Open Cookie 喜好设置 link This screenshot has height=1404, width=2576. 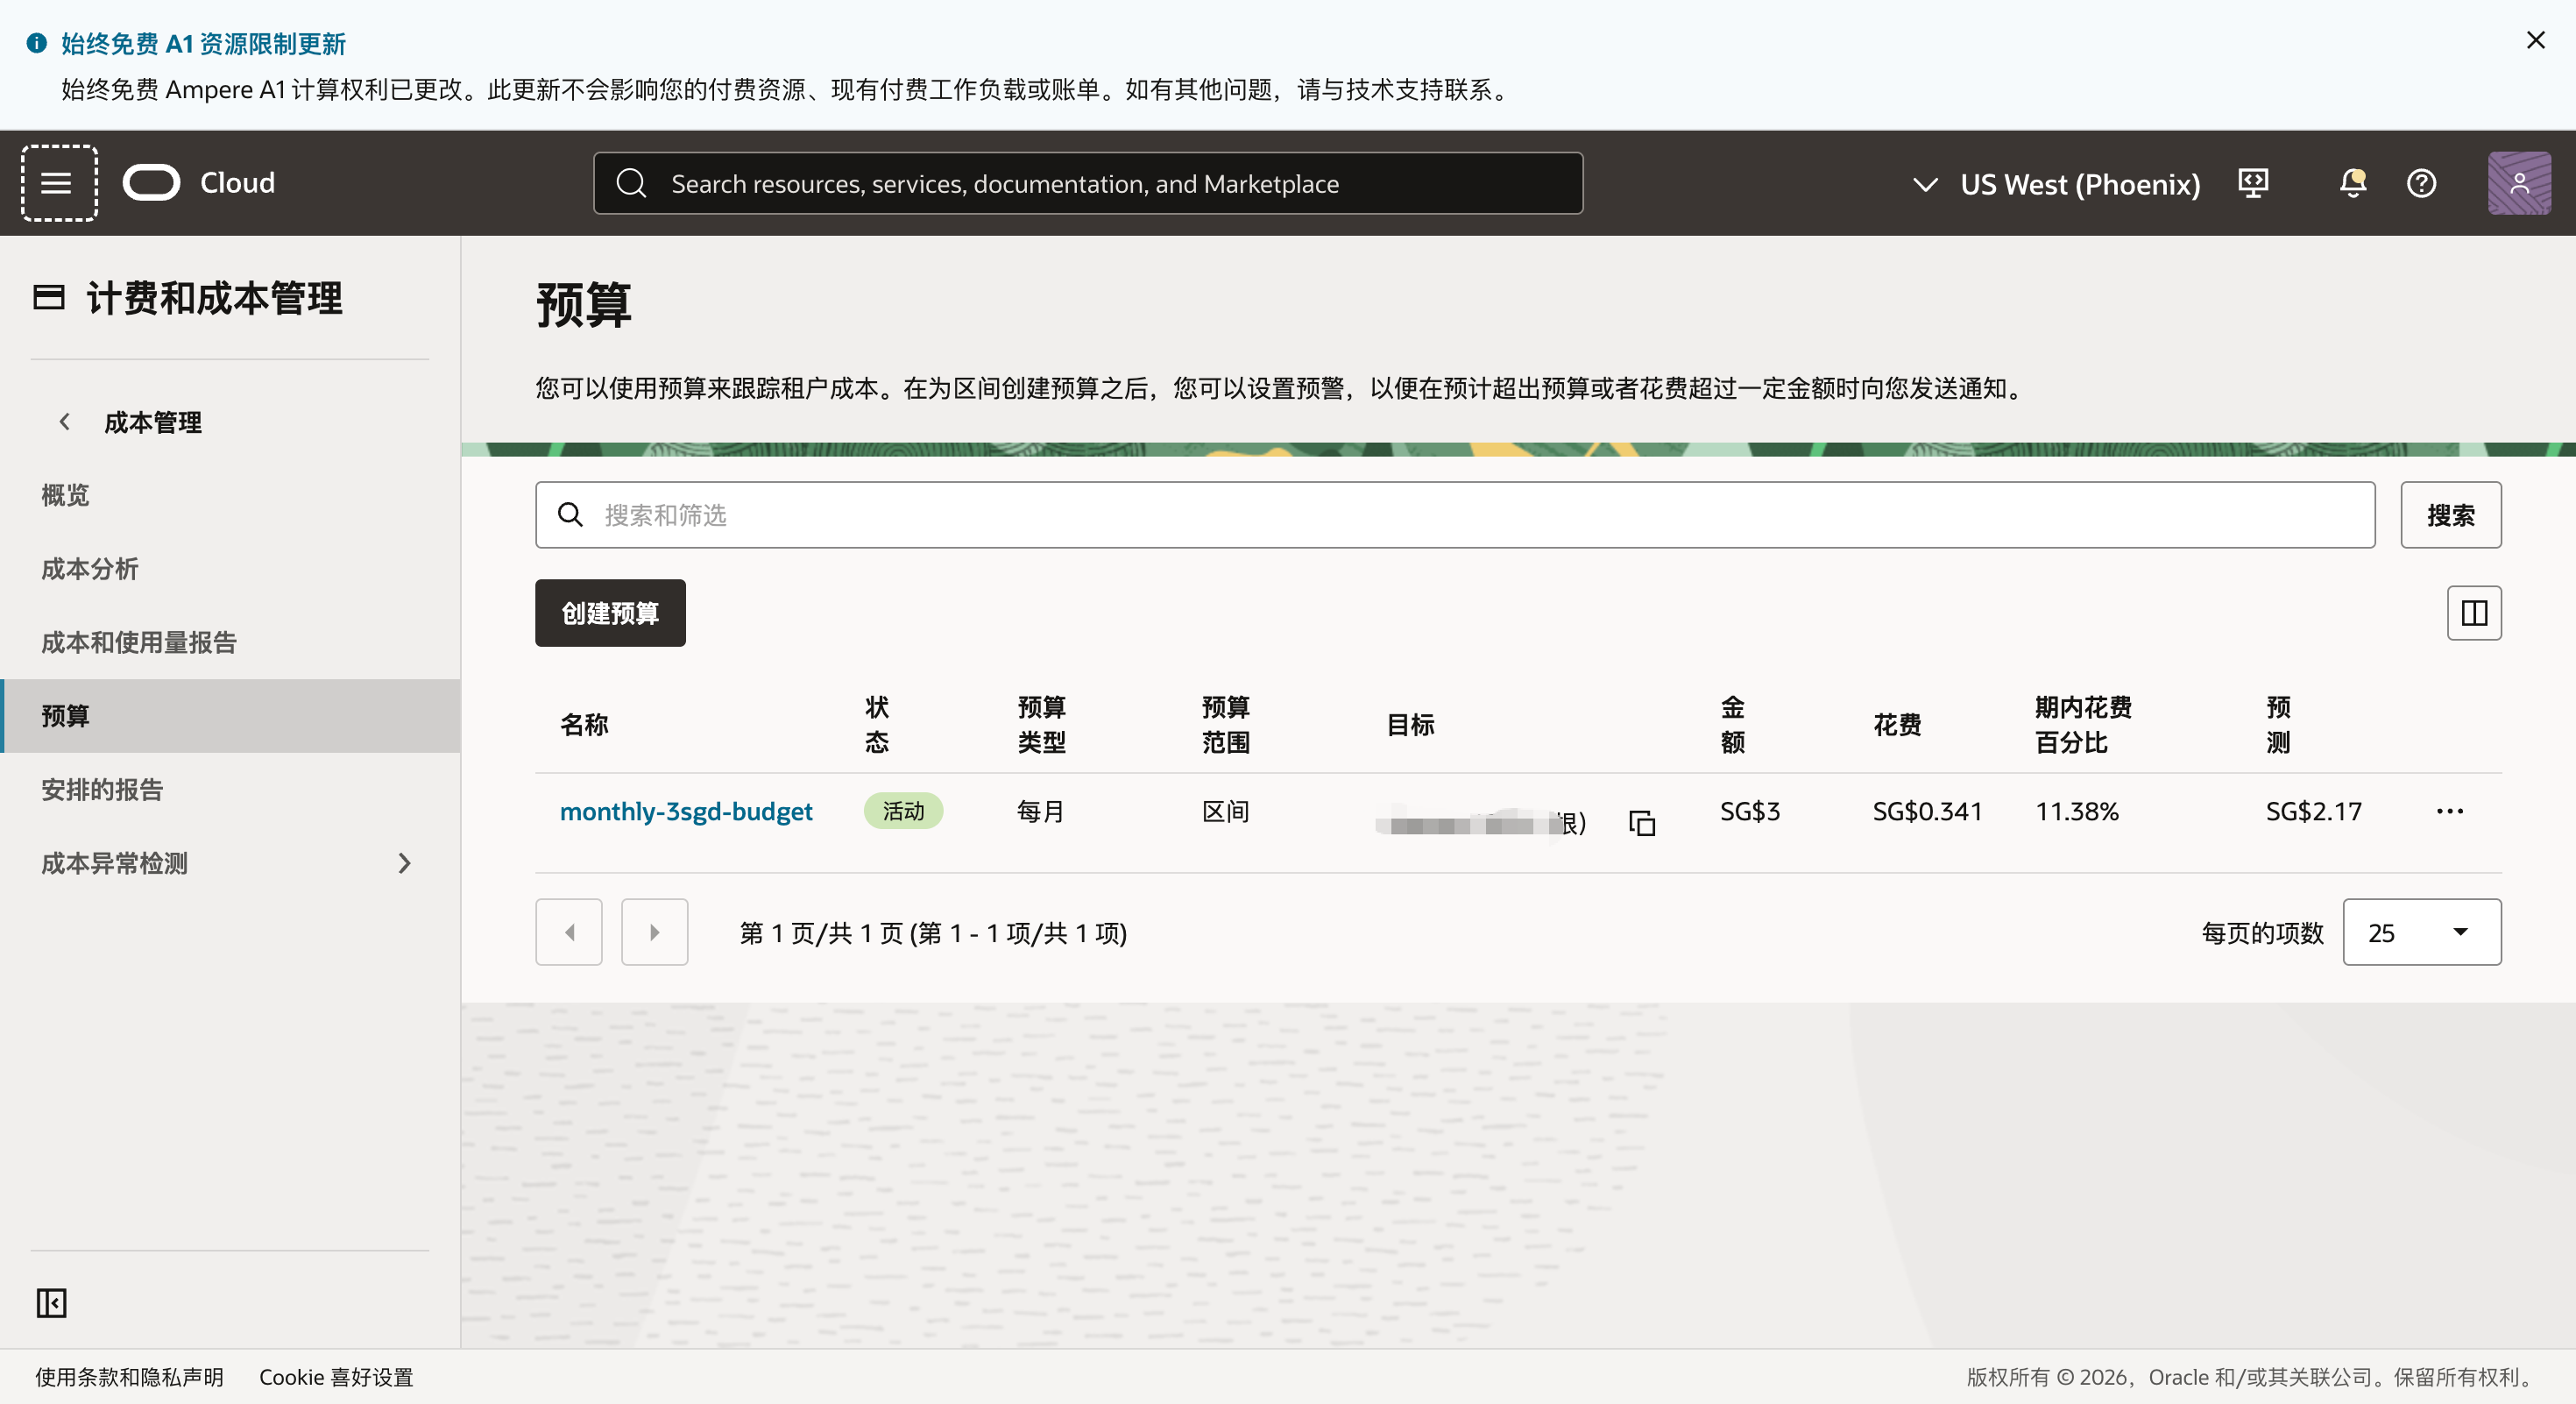point(336,1377)
